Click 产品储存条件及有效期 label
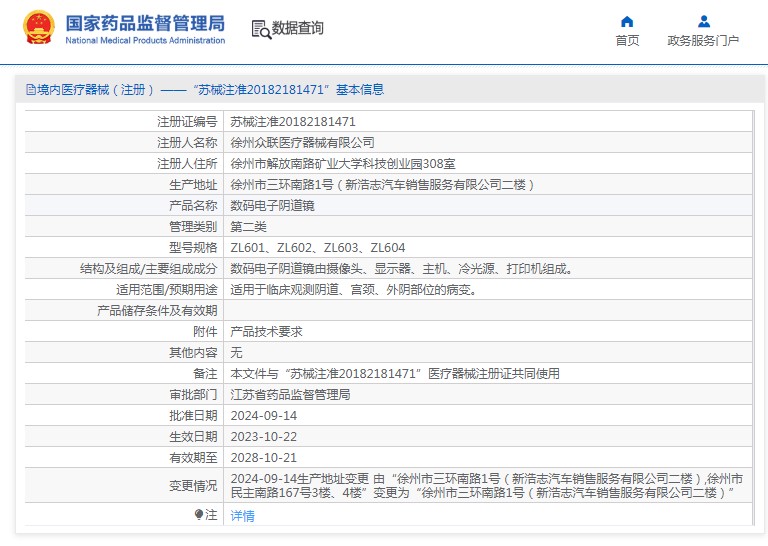Image resolution: width=768 pixels, height=546 pixels. 157,311
